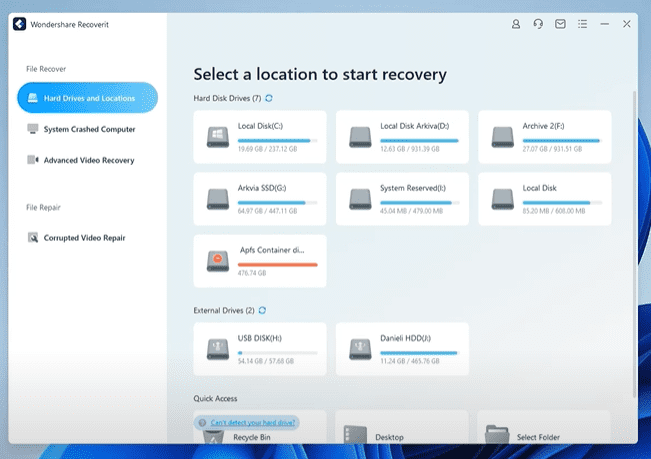Refresh the Hard Disk Drives list
The height and width of the screenshot is (459, 651).
tap(269, 98)
